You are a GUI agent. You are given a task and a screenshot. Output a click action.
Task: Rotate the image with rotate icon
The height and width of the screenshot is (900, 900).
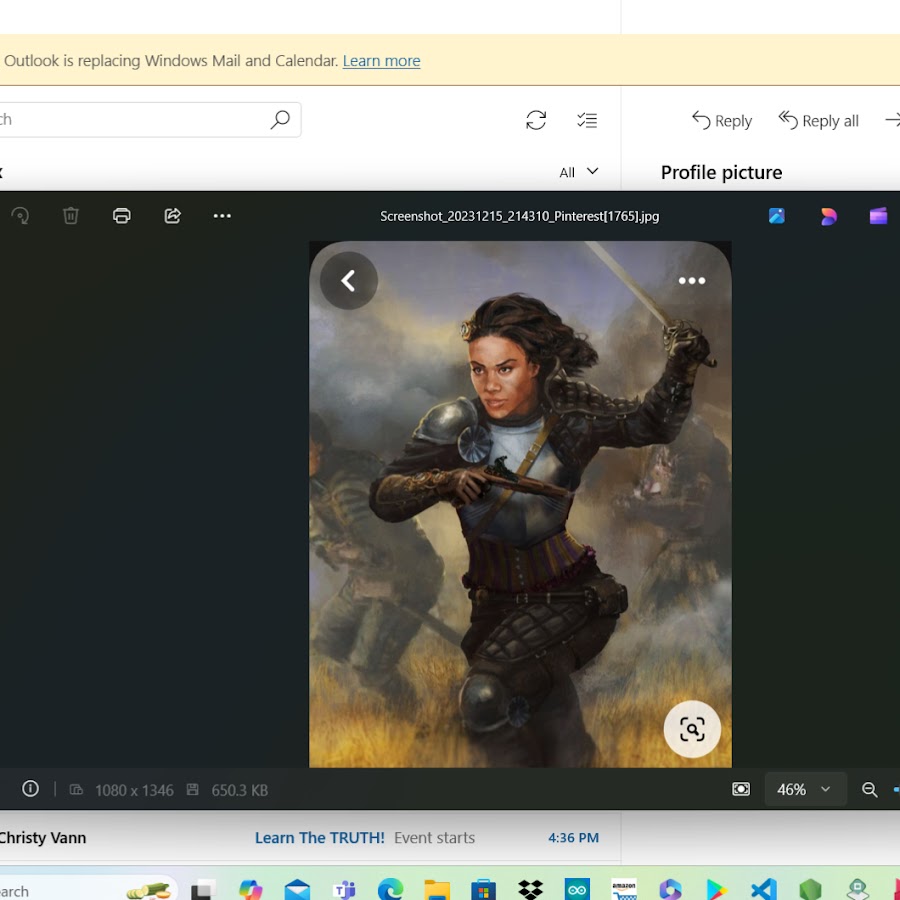[19, 216]
